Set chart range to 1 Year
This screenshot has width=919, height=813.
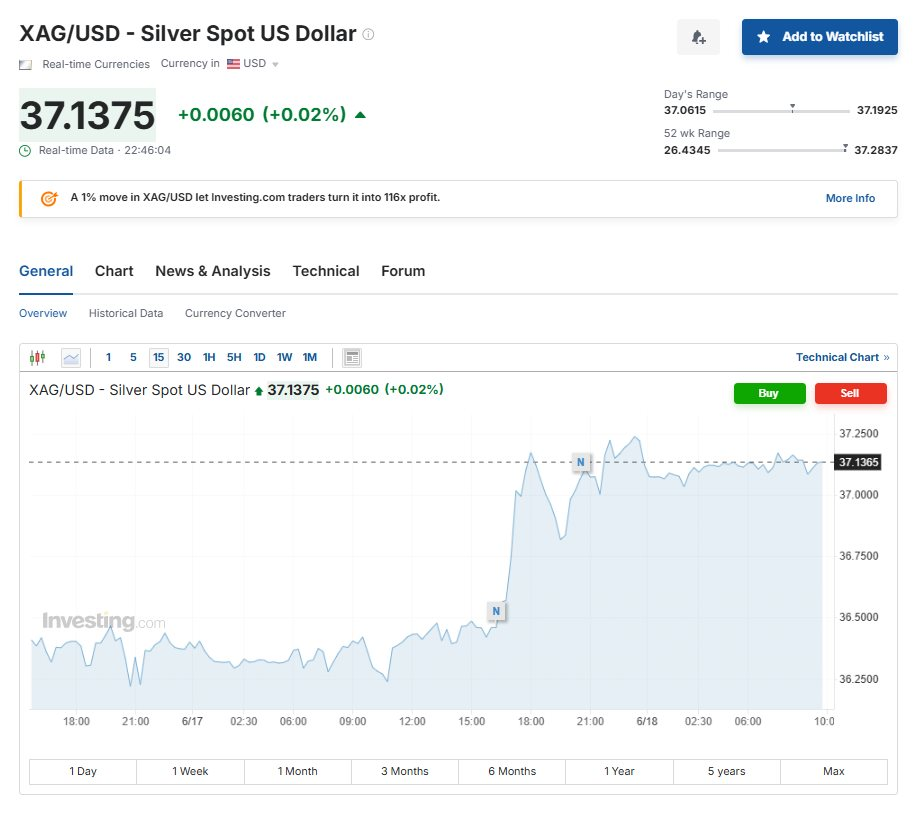pyautogui.click(x=620, y=771)
